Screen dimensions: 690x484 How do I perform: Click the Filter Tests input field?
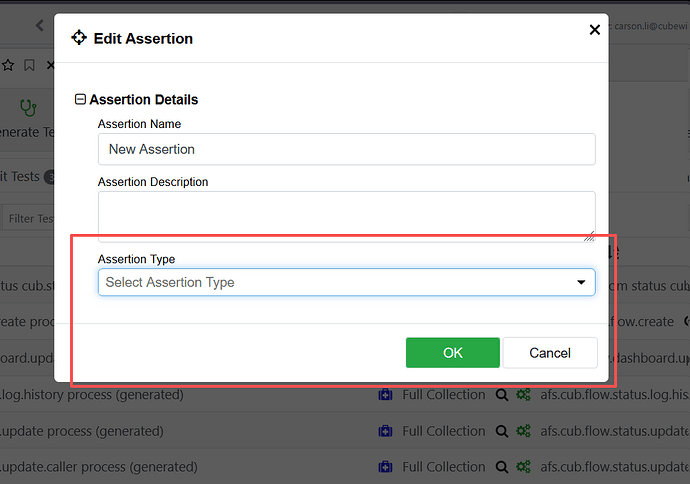click(29, 218)
